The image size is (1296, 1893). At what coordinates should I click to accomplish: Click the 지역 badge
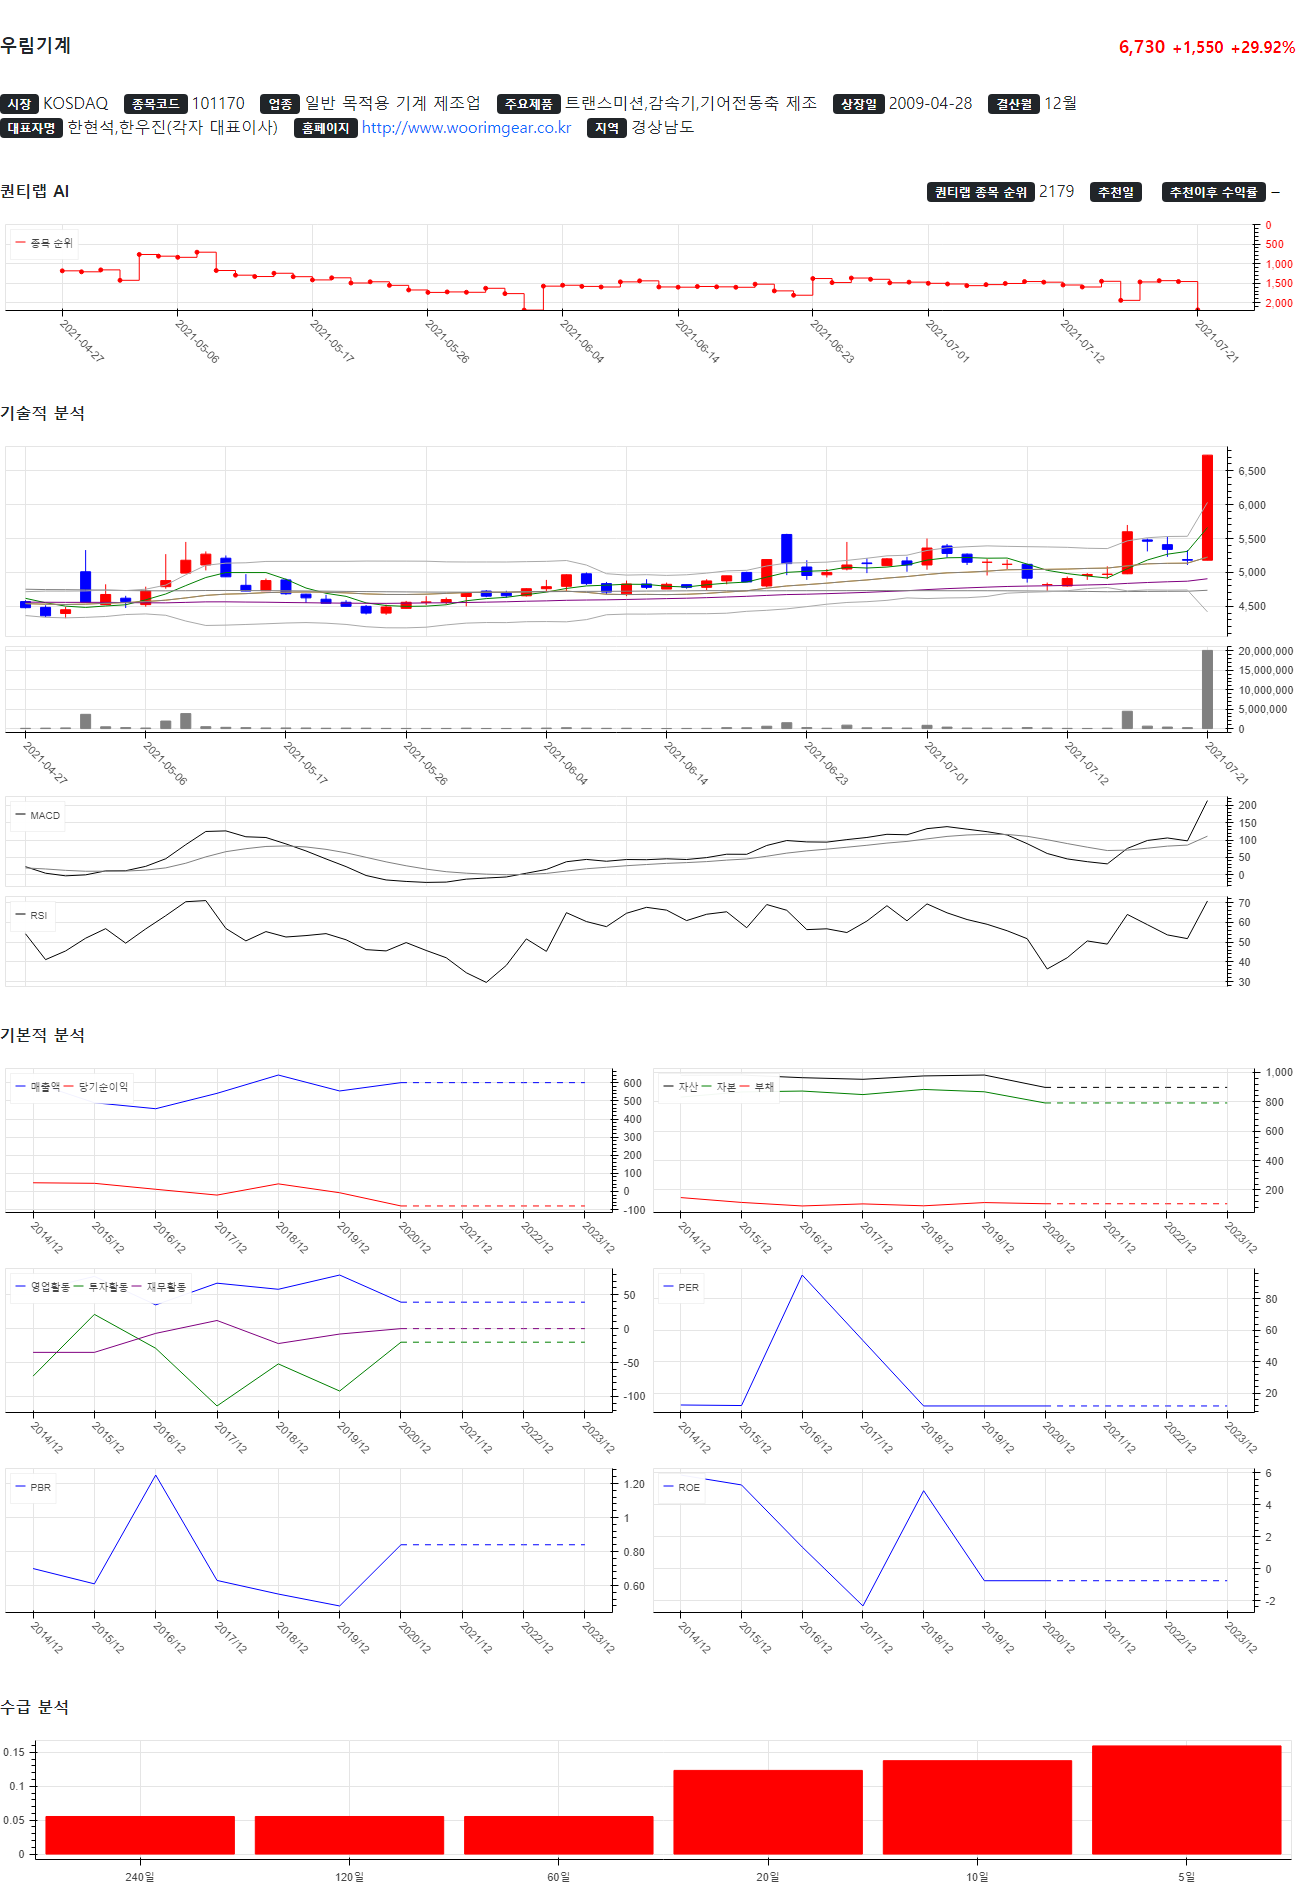pyautogui.click(x=607, y=128)
